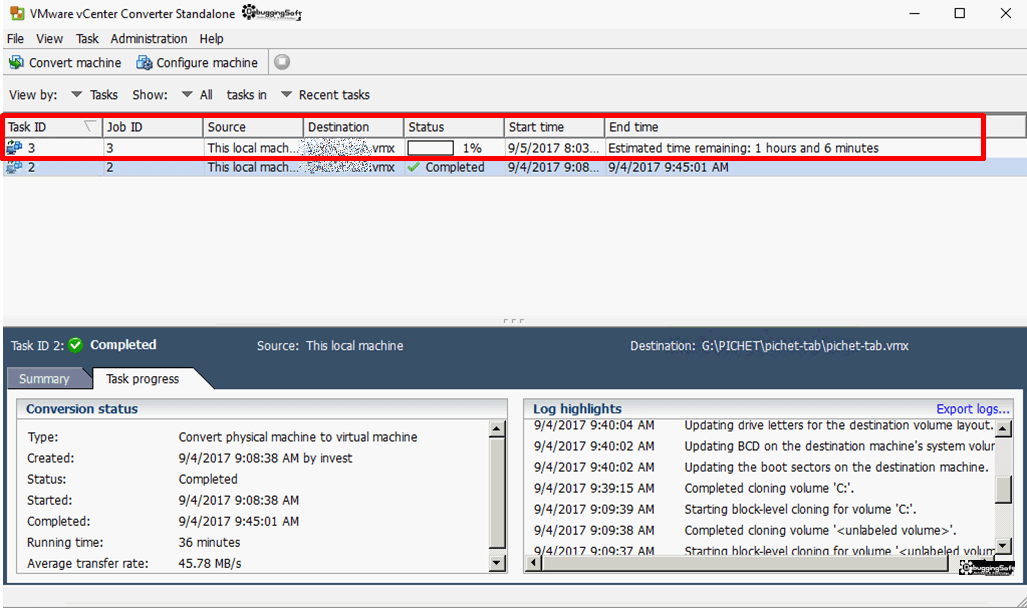The width and height of the screenshot is (1027, 608).
Task: Click the Log highlights horizontal scrollbar thumb
Action: (745, 563)
